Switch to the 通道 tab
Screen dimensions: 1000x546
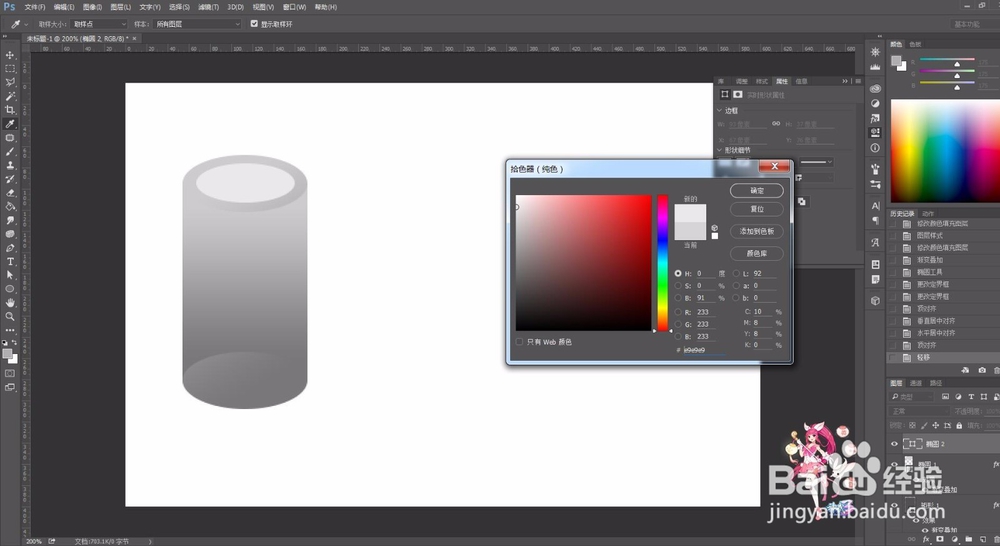pyautogui.click(x=916, y=383)
